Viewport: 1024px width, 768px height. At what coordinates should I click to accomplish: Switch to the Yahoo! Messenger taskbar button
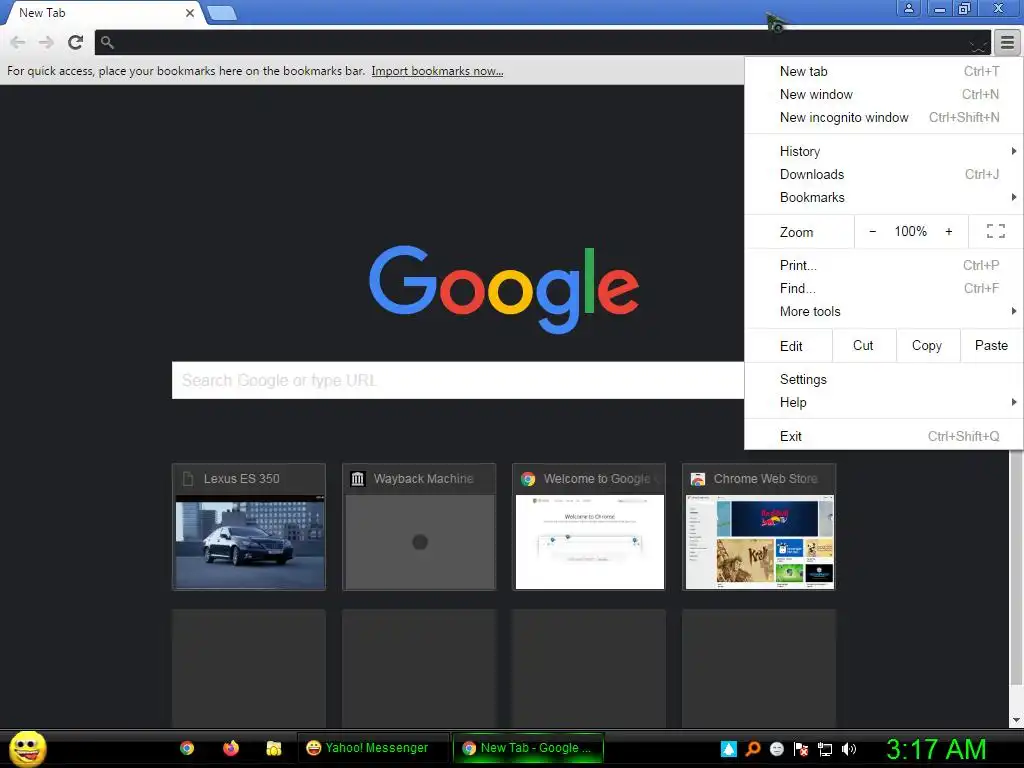tap(373, 748)
